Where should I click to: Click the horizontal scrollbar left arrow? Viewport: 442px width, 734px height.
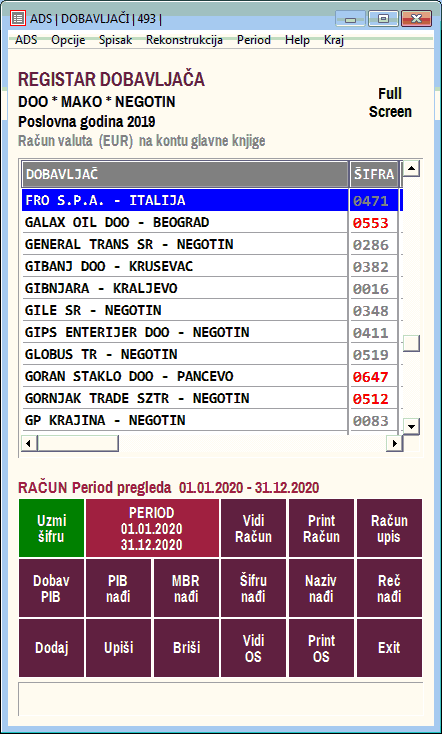click(x=29, y=443)
